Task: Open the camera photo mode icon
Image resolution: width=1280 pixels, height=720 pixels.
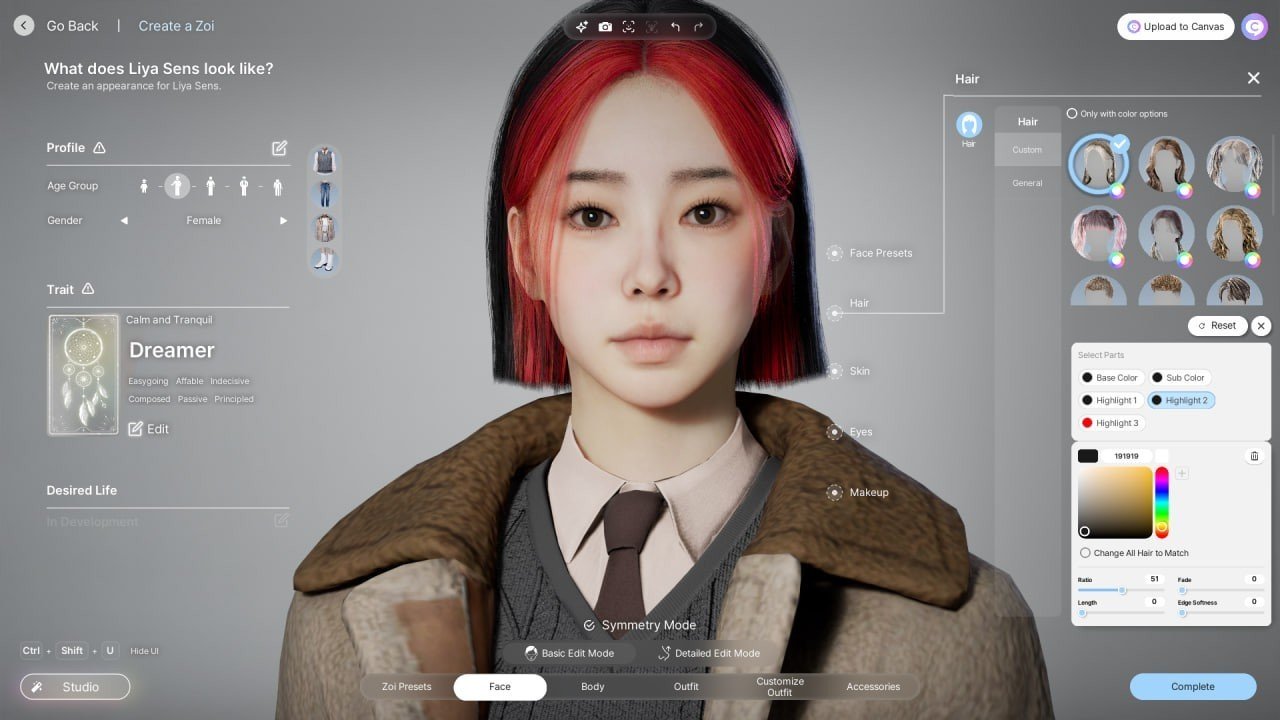Action: tap(605, 27)
